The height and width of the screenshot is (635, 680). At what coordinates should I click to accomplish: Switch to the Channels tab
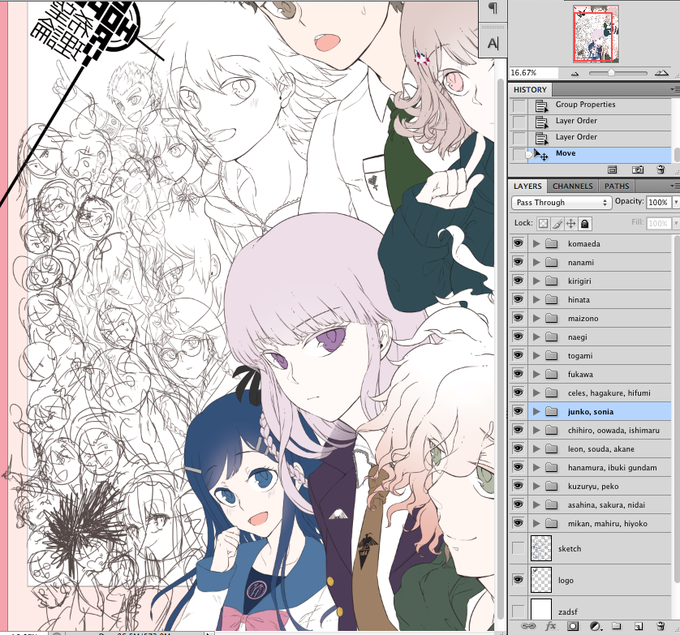(572, 186)
